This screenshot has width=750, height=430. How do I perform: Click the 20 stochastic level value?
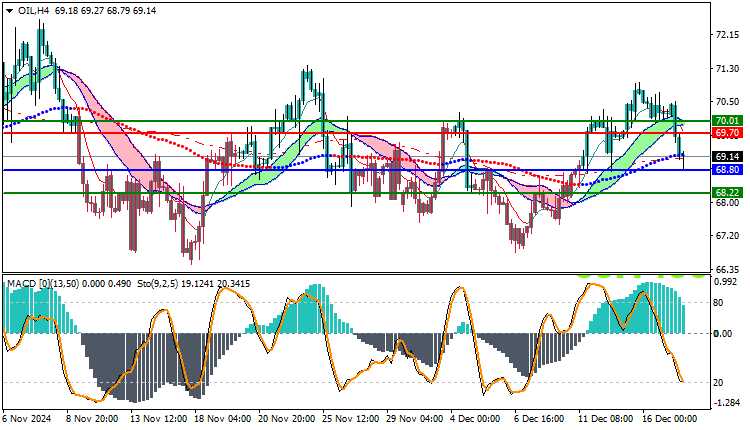point(718,383)
